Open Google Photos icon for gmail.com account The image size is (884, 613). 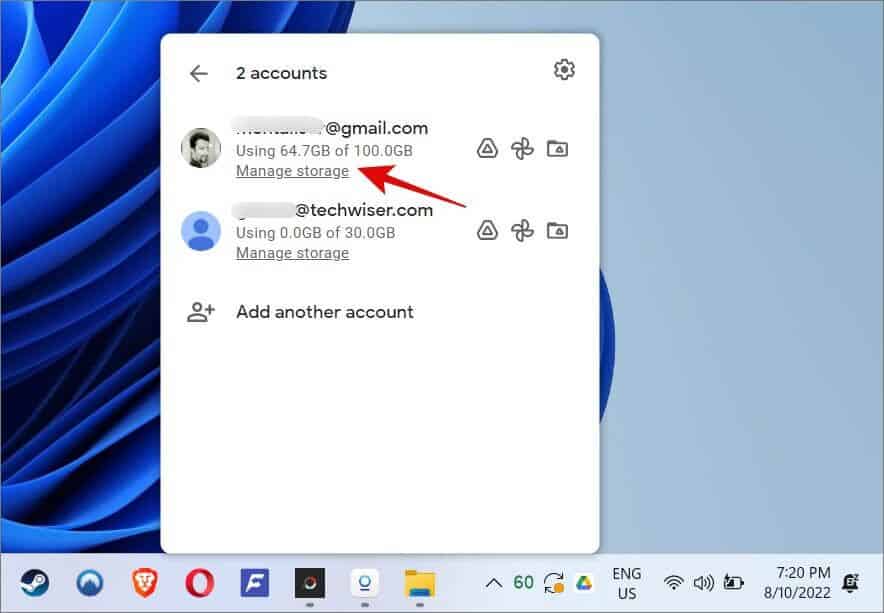coord(522,149)
